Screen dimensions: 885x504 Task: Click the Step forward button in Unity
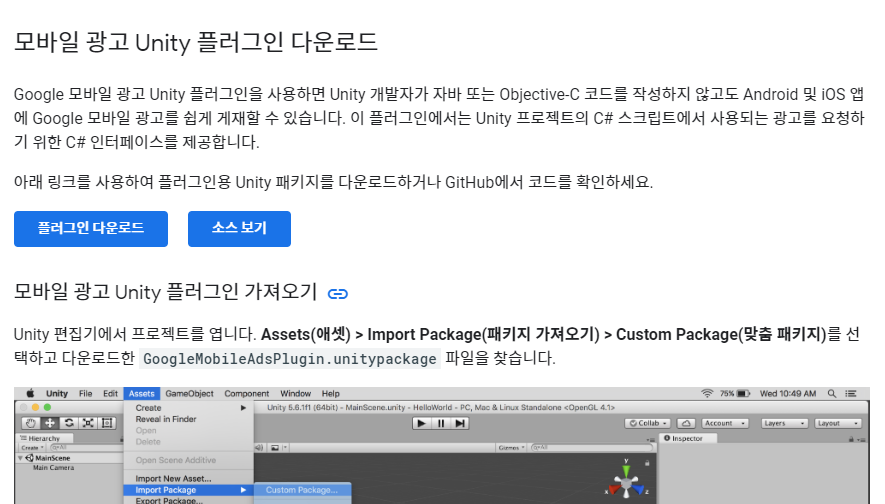tap(460, 423)
